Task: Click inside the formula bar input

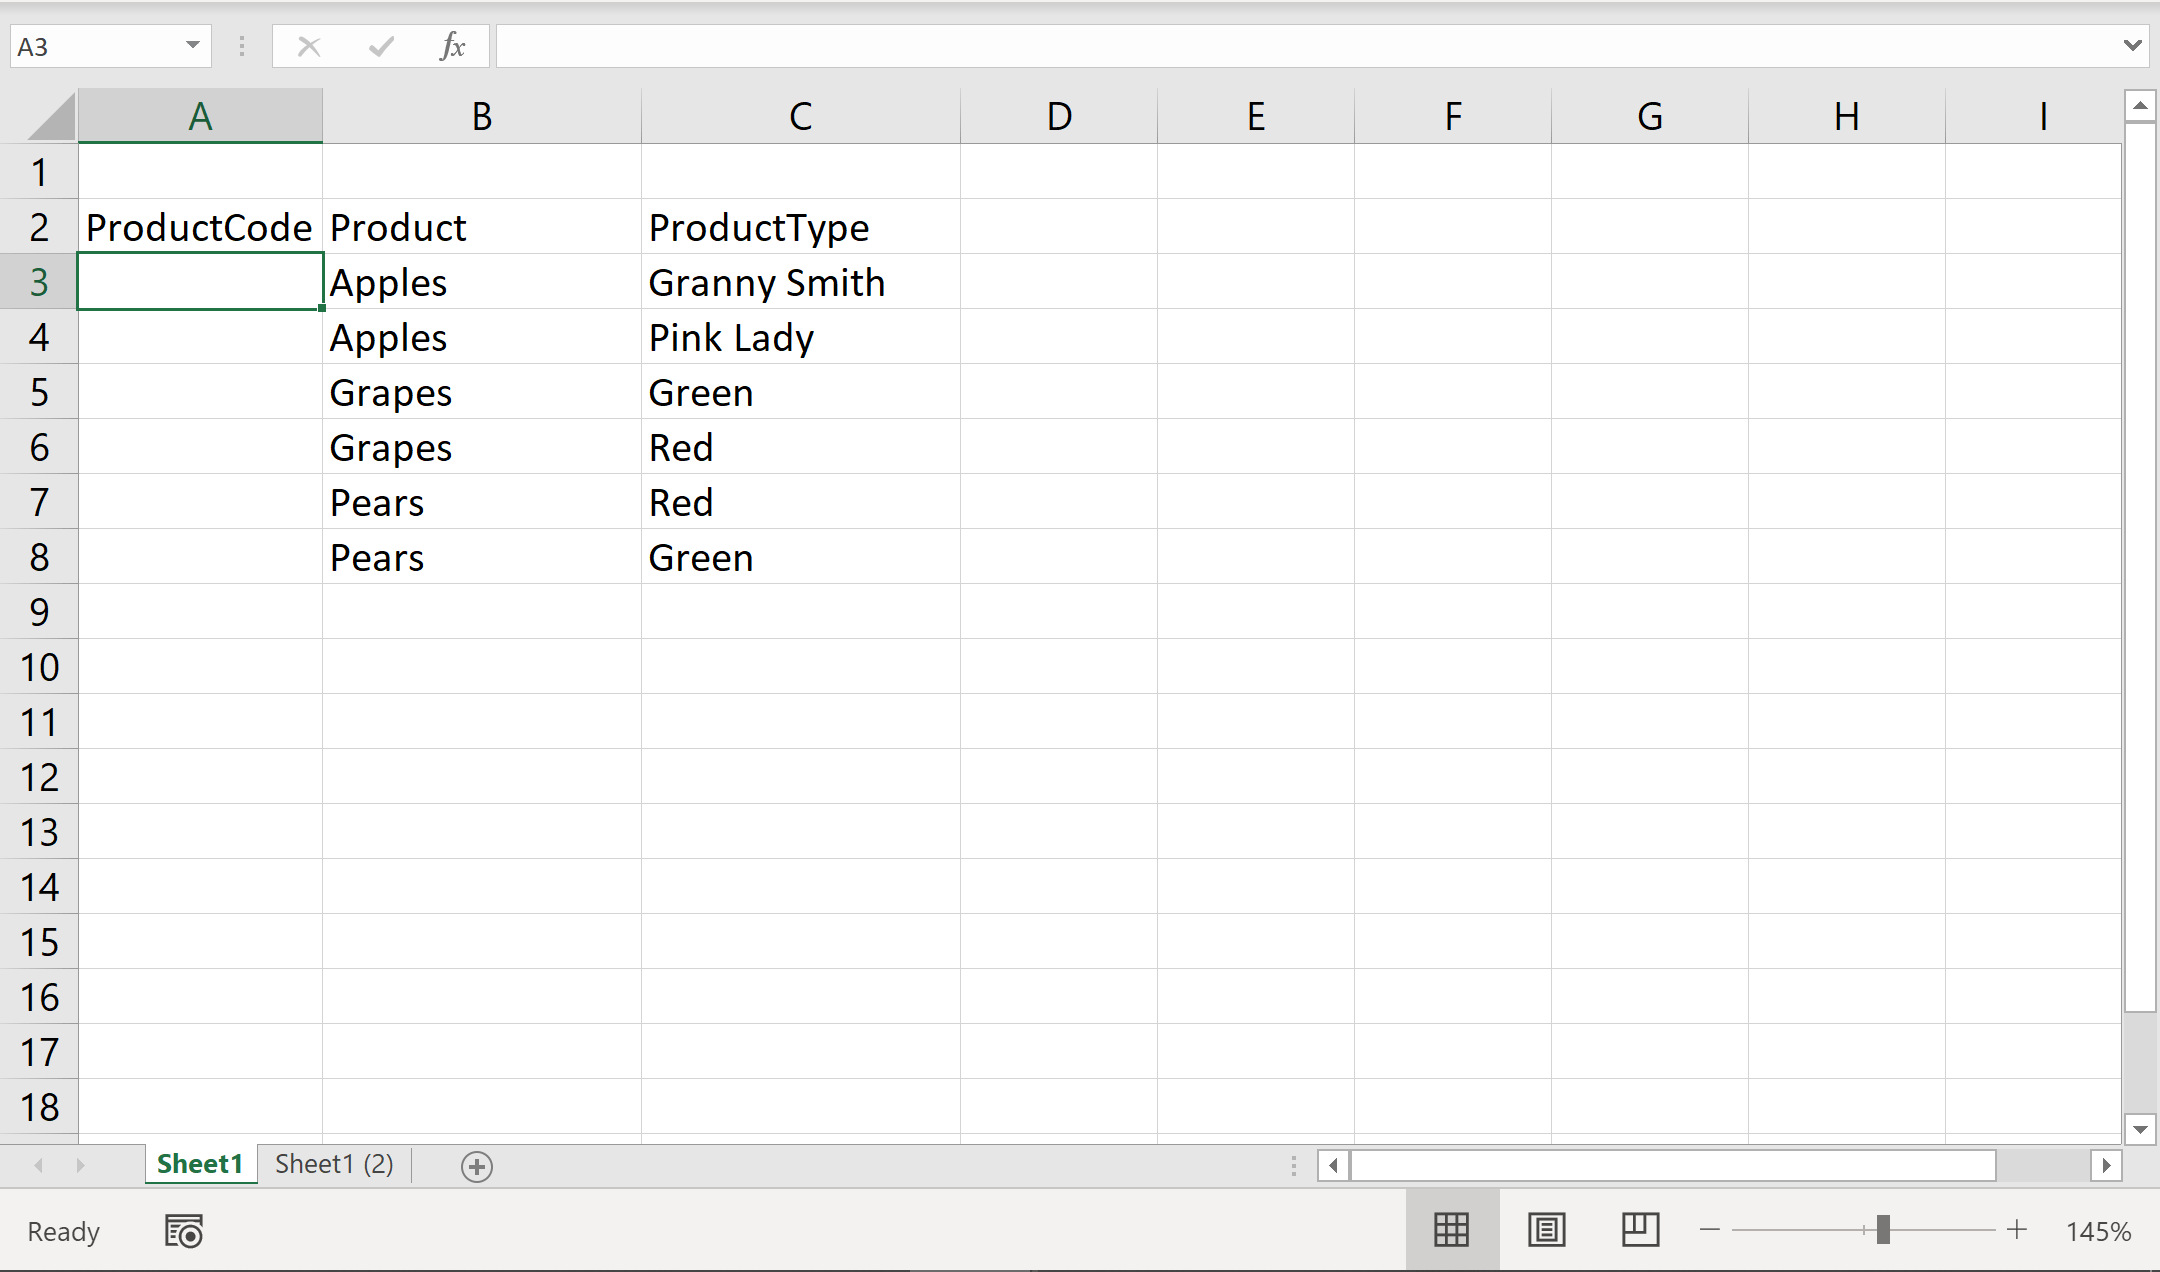Action: pos(1300,46)
